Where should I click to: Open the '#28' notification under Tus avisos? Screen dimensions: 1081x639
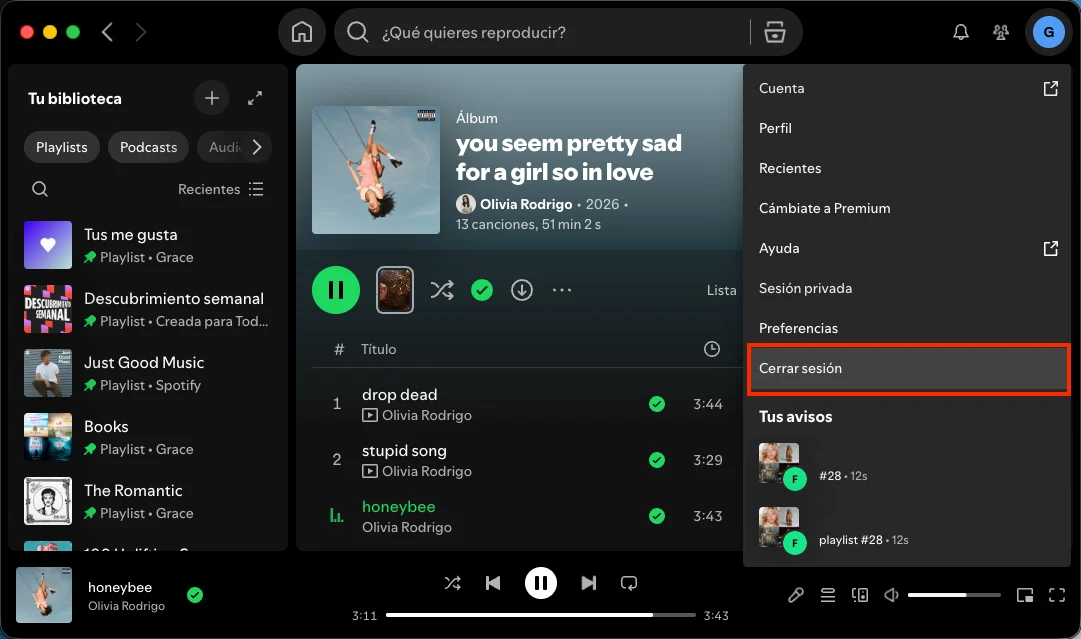[x=908, y=467]
